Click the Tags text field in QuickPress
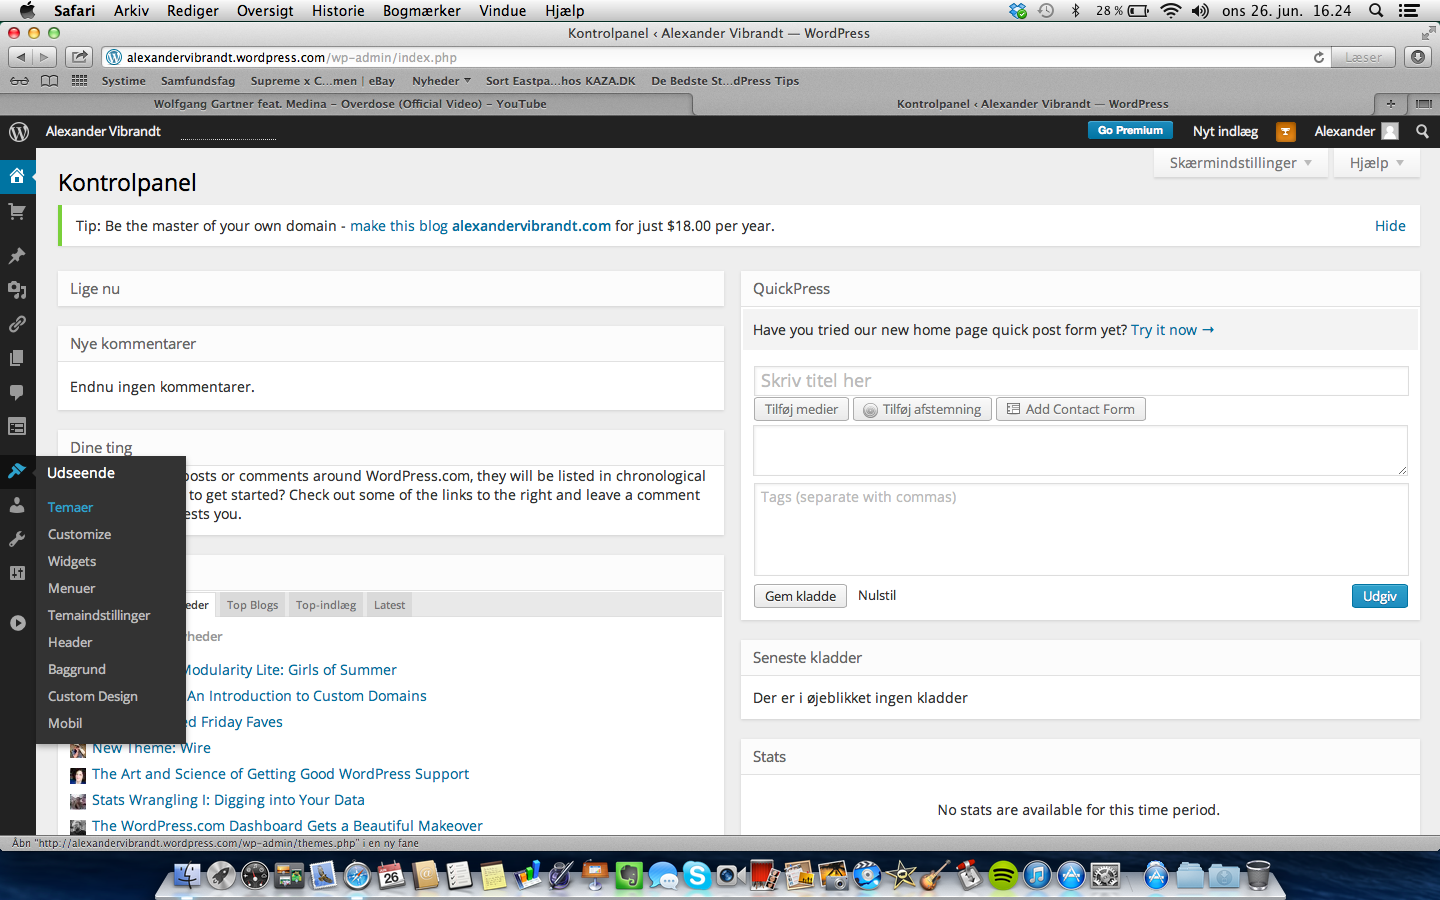The image size is (1440, 900). click(x=1081, y=530)
